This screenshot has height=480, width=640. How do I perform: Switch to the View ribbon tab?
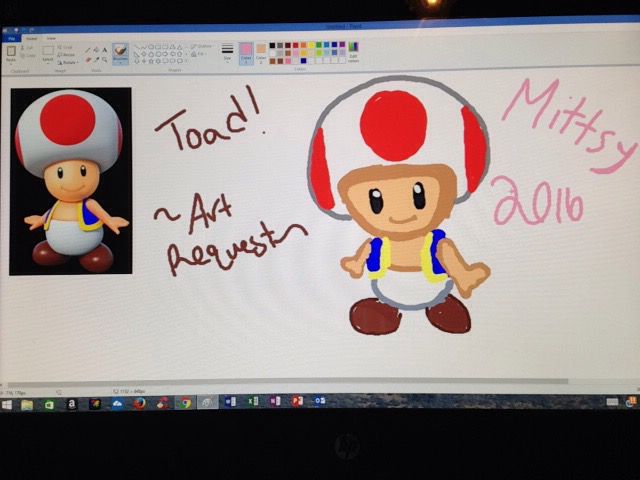51,38
